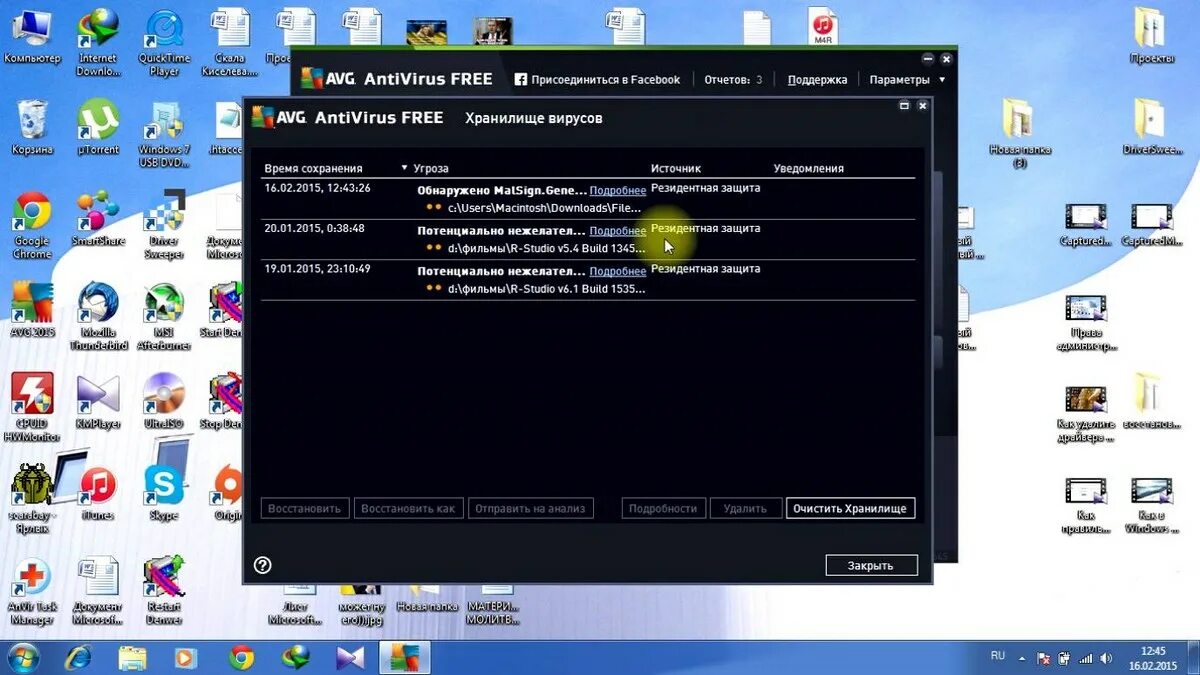
Task: Open Подробнее link for MalSign.Gene threat
Action: click(617, 190)
